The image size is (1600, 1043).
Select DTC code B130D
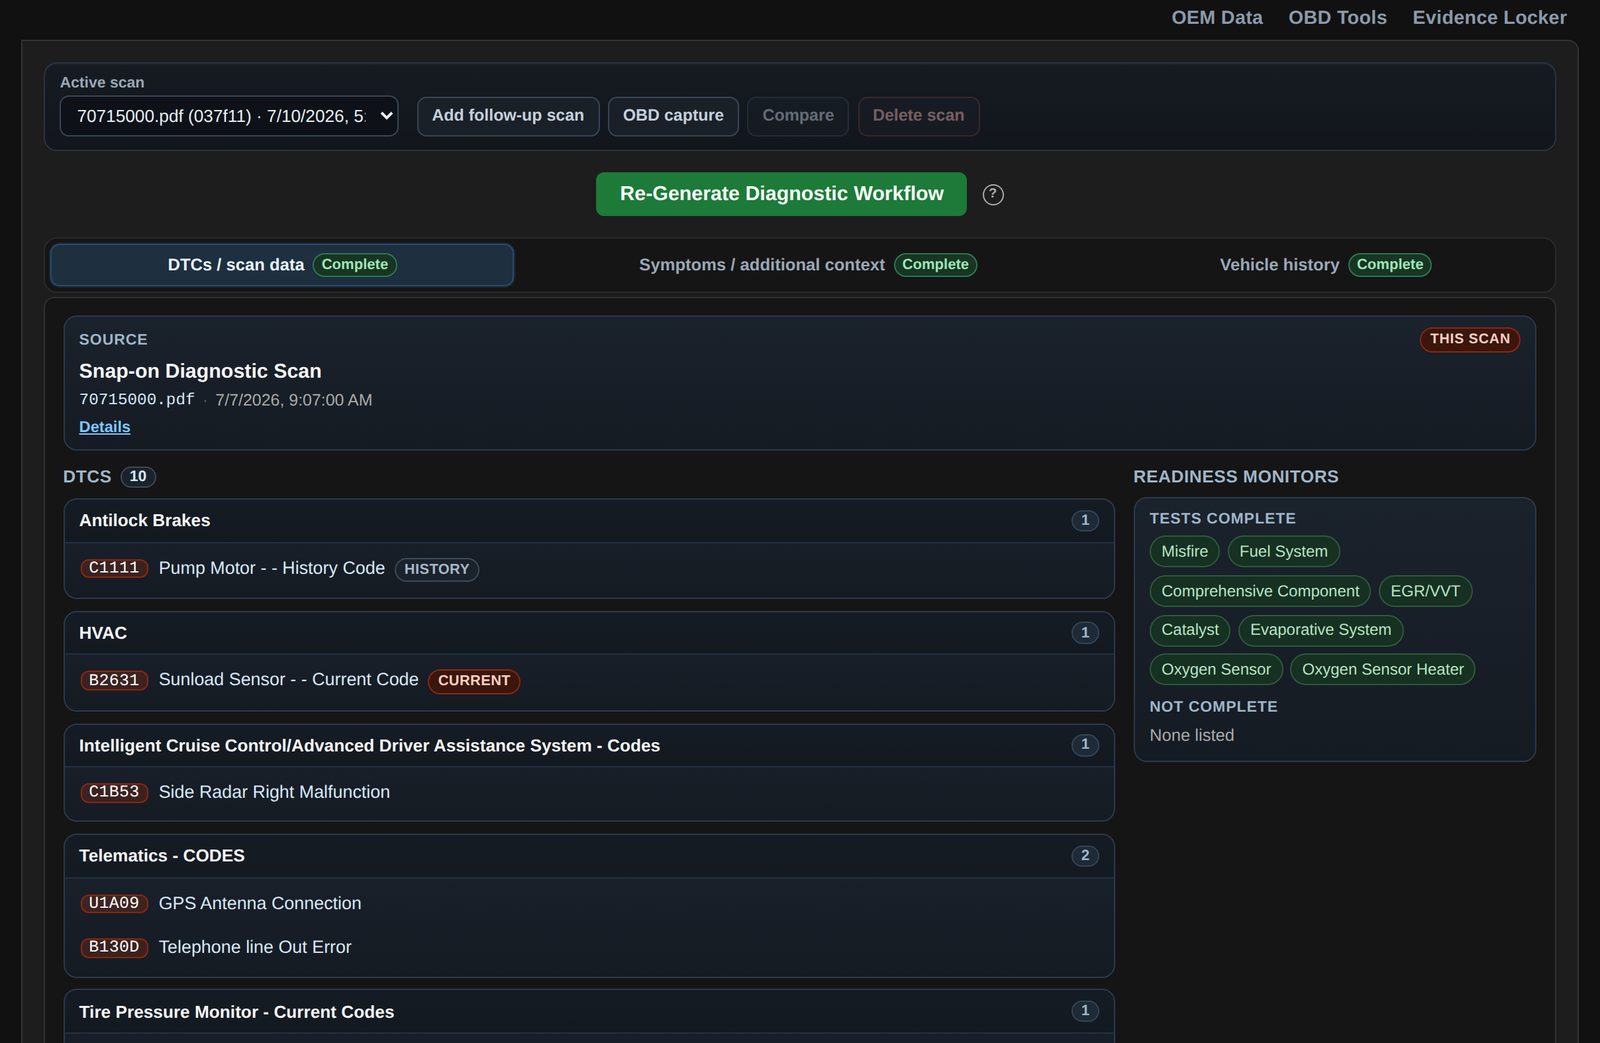[114, 947]
